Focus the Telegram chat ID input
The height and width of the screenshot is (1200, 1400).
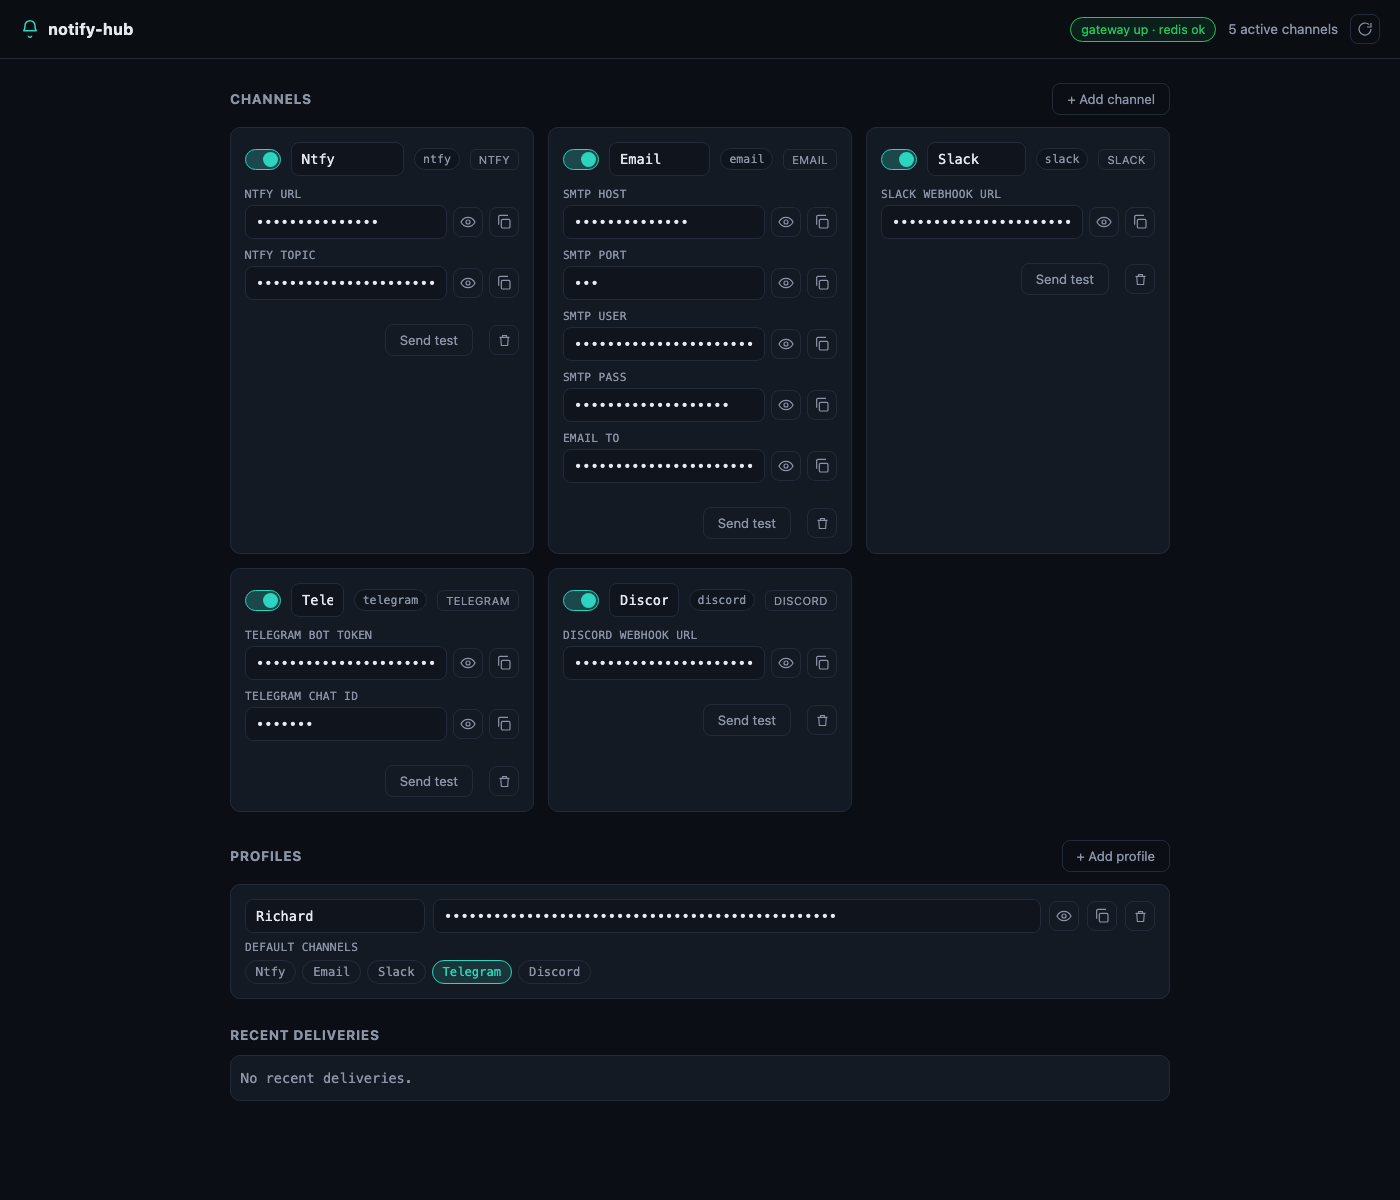(346, 724)
